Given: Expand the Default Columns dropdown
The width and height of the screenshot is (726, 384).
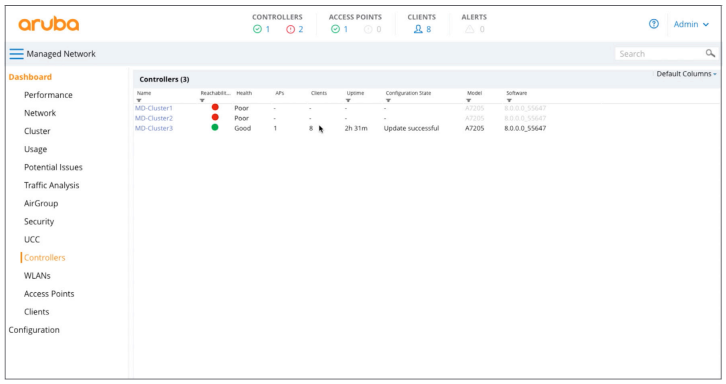Looking at the screenshot, I should pos(686,74).
